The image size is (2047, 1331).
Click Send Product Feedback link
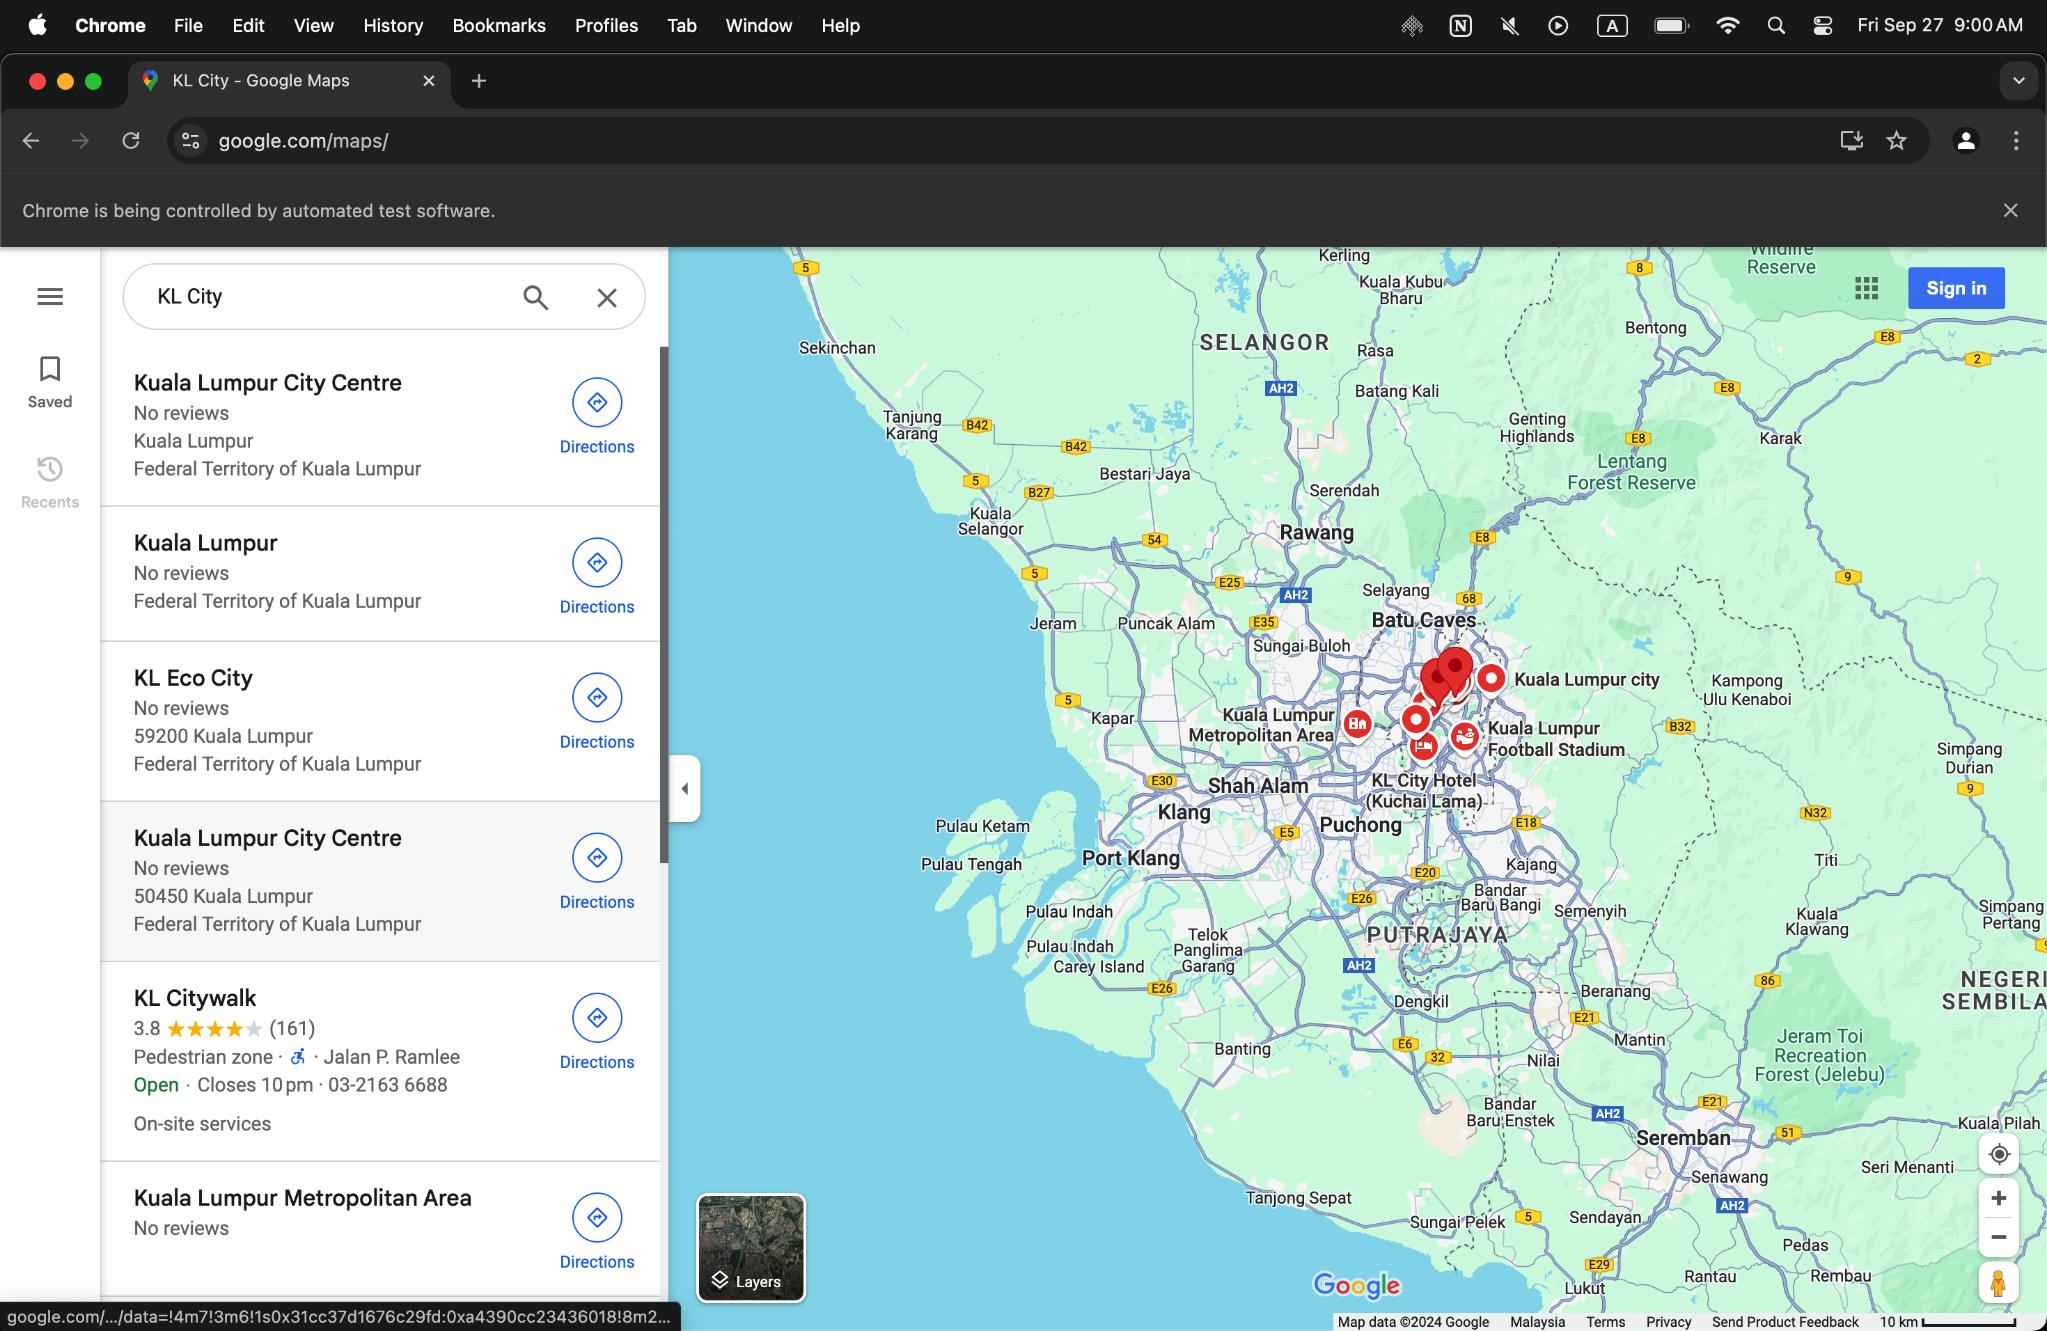[1785, 1322]
